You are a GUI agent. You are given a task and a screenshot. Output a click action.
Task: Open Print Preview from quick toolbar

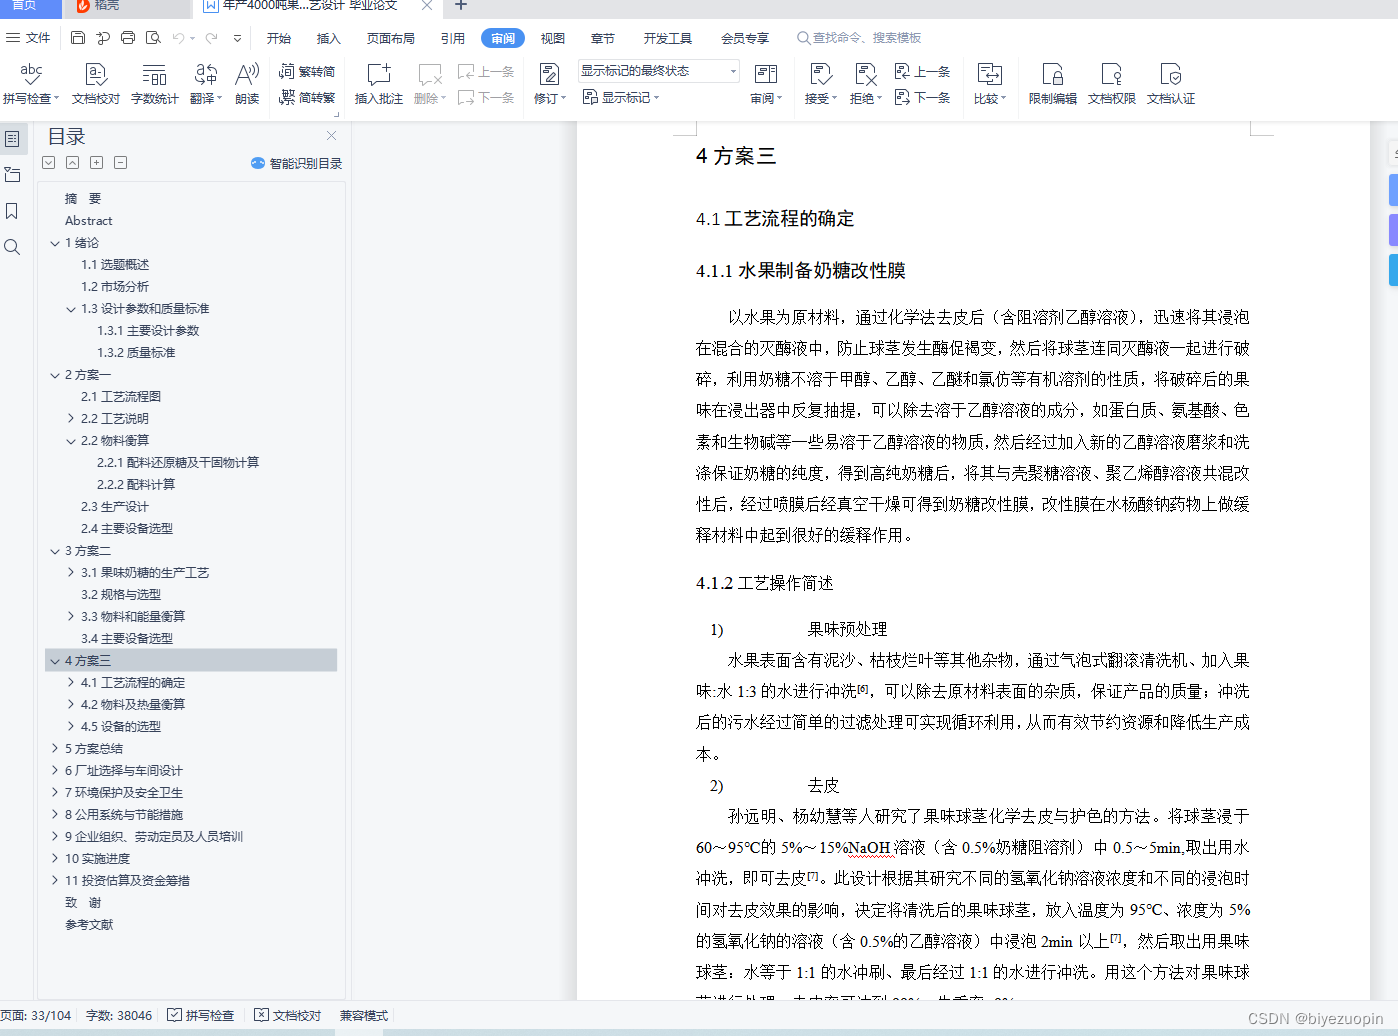153,38
